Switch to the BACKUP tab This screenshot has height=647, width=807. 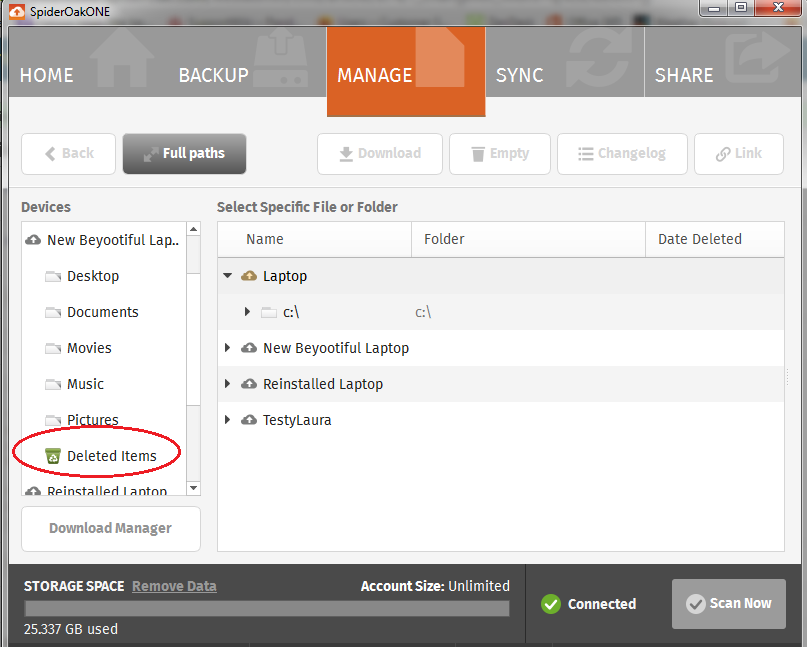tap(247, 62)
